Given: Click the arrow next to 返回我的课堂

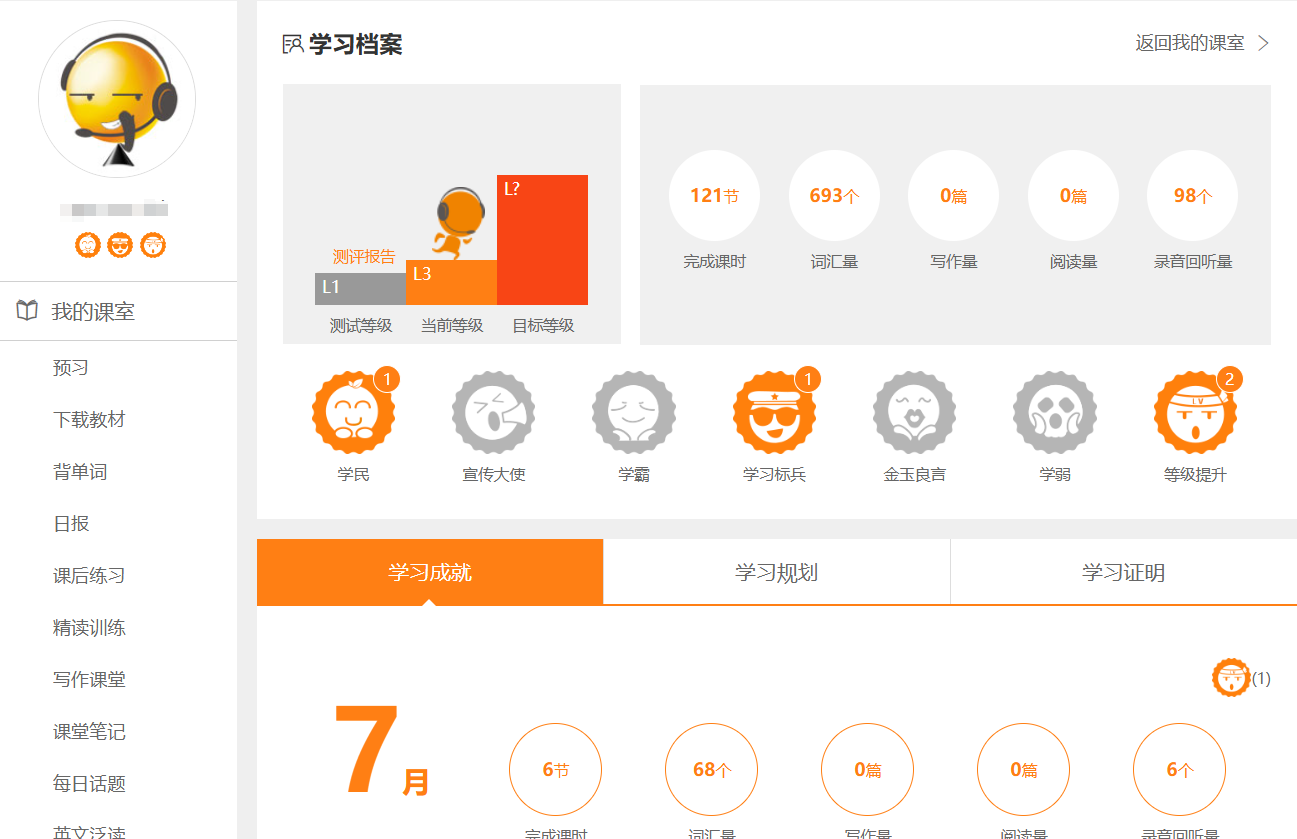Looking at the screenshot, I should point(1264,43).
